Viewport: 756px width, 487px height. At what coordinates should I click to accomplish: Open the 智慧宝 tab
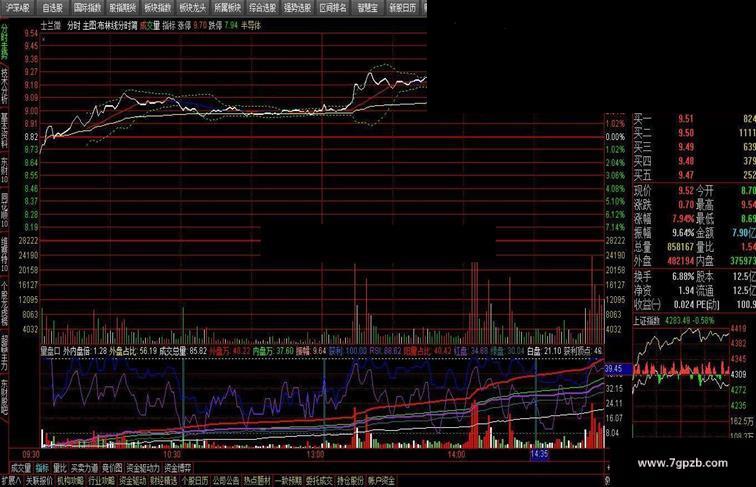pyautogui.click(x=367, y=8)
